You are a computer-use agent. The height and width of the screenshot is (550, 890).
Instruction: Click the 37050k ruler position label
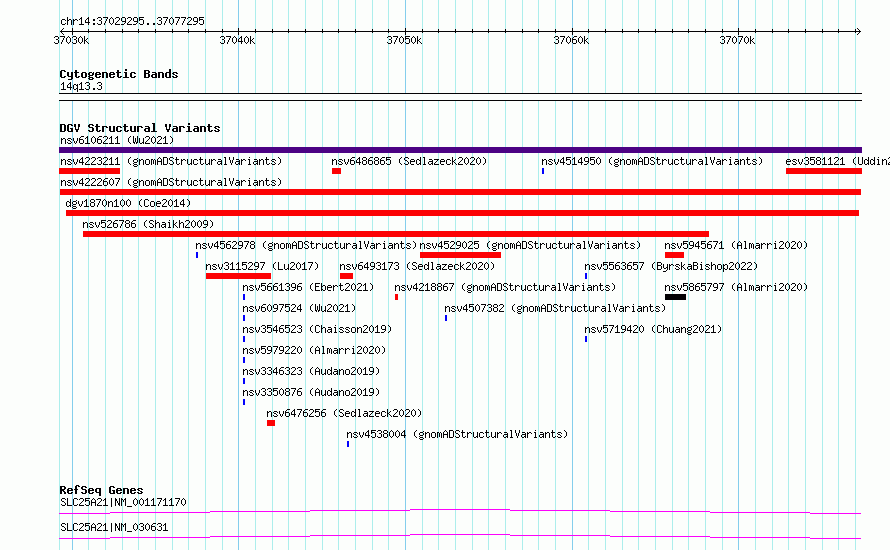point(404,40)
